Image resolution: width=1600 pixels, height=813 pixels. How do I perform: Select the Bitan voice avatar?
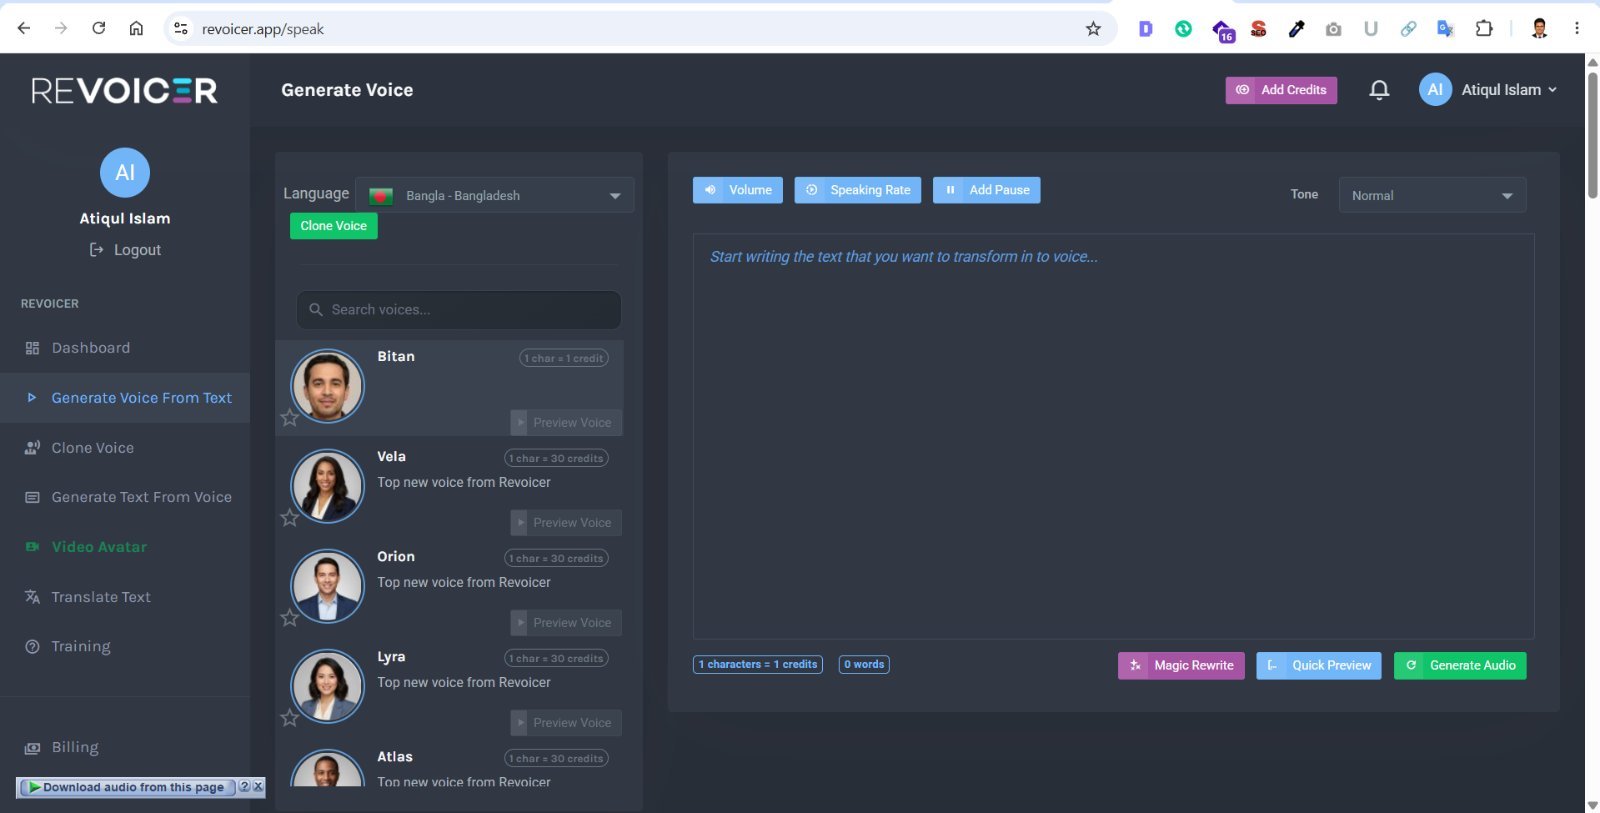tap(327, 386)
